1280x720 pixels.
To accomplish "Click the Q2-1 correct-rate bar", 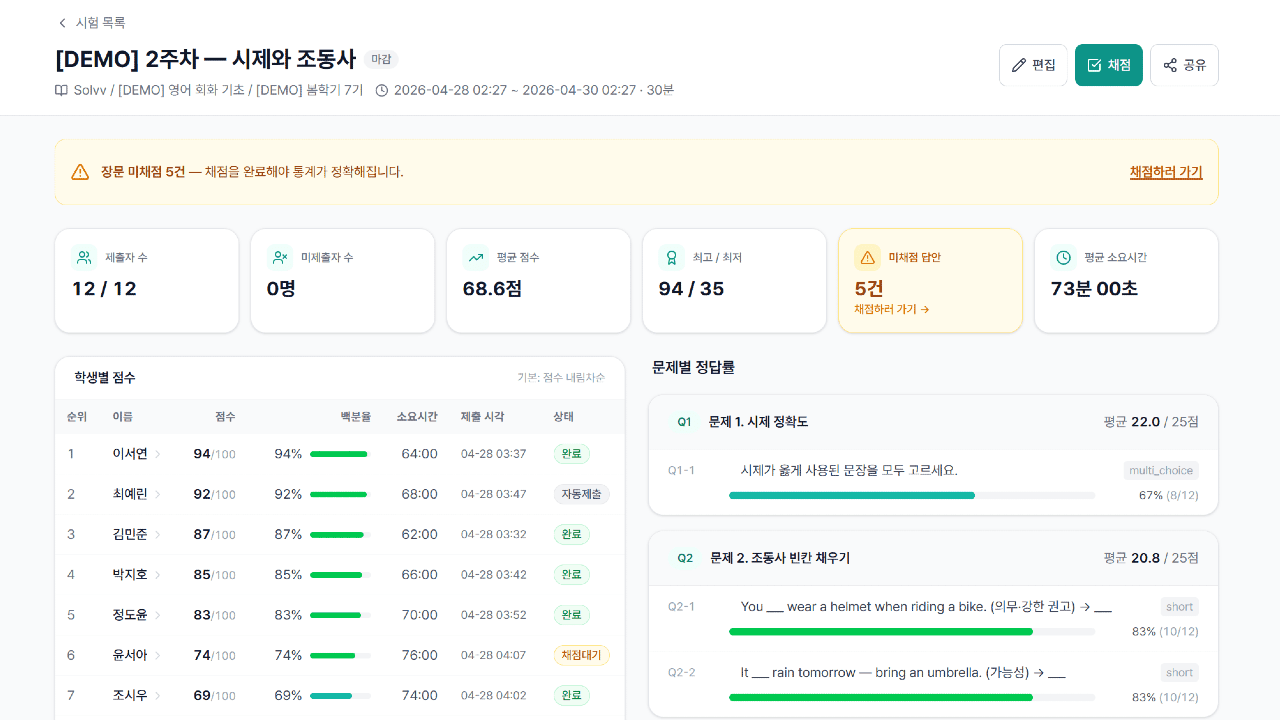I will 912,631.
